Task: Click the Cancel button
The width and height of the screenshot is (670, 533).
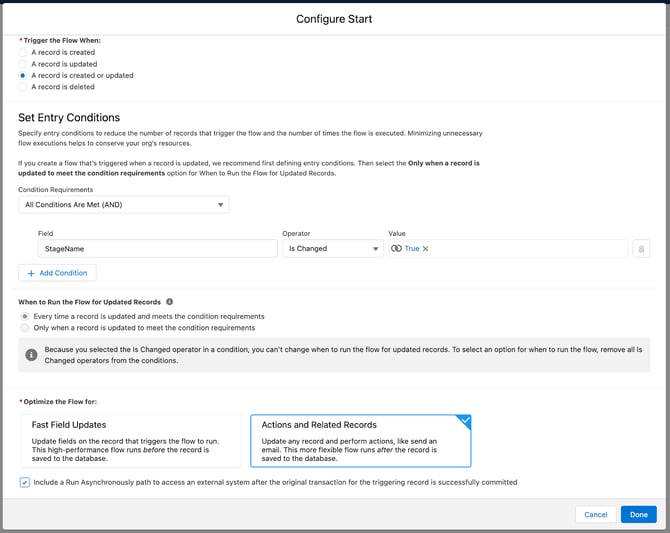Action: point(595,514)
